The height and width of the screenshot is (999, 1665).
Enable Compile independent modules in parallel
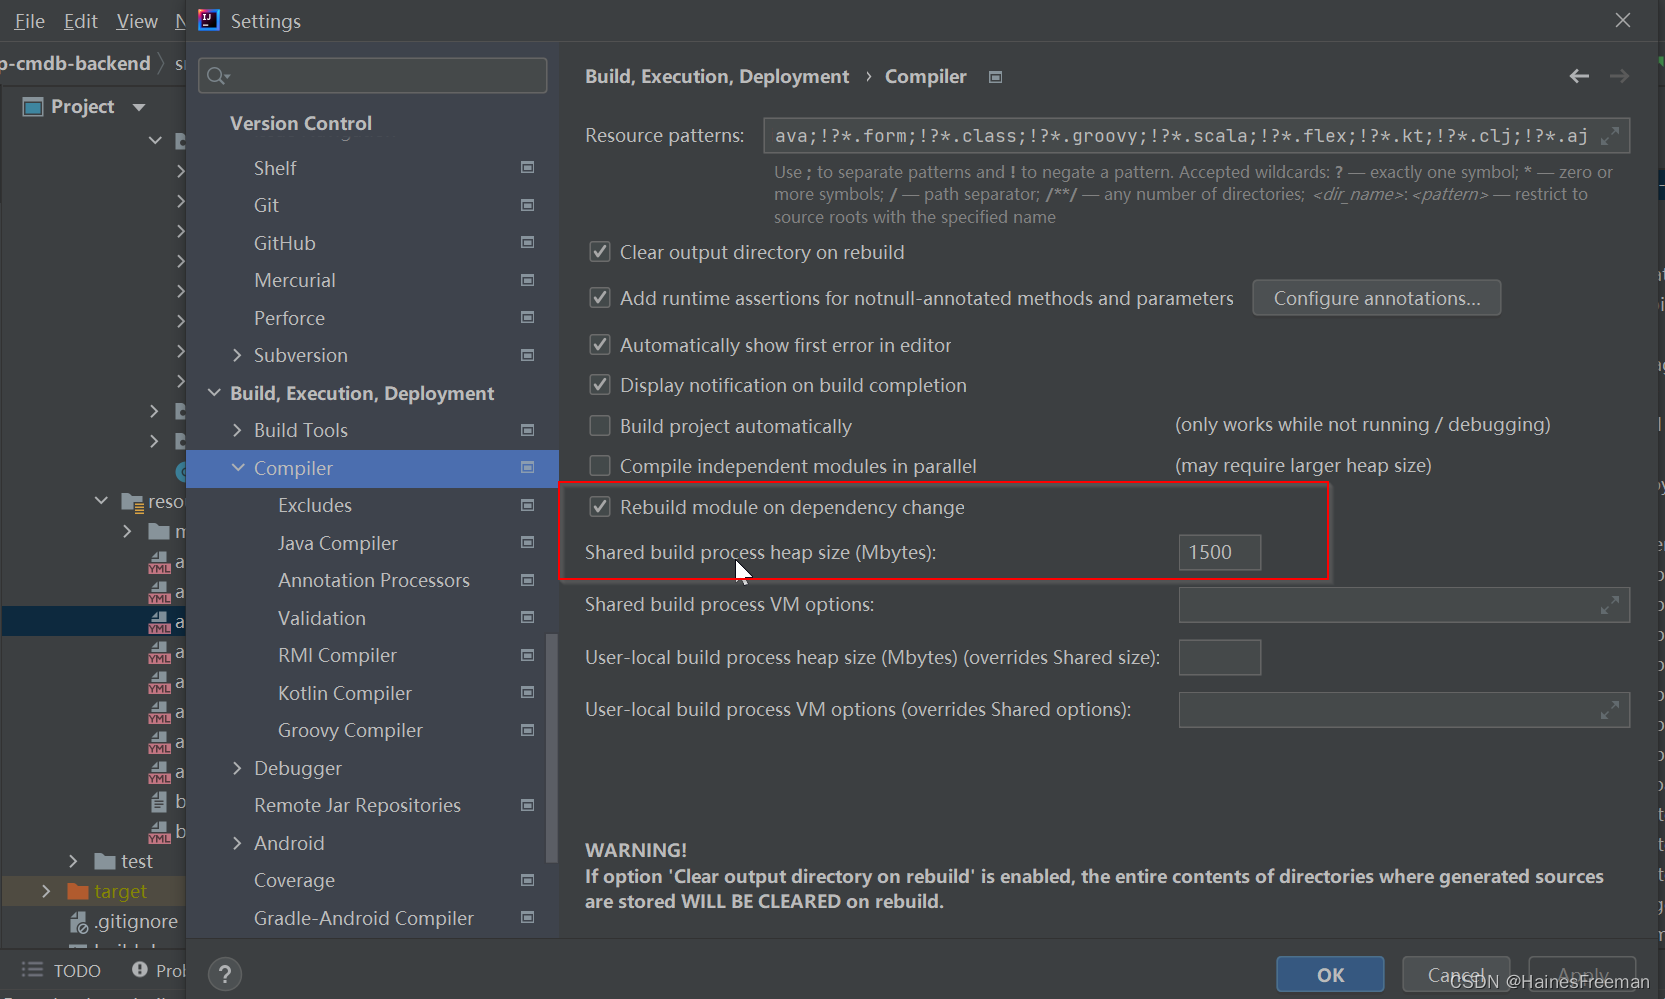pos(600,466)
